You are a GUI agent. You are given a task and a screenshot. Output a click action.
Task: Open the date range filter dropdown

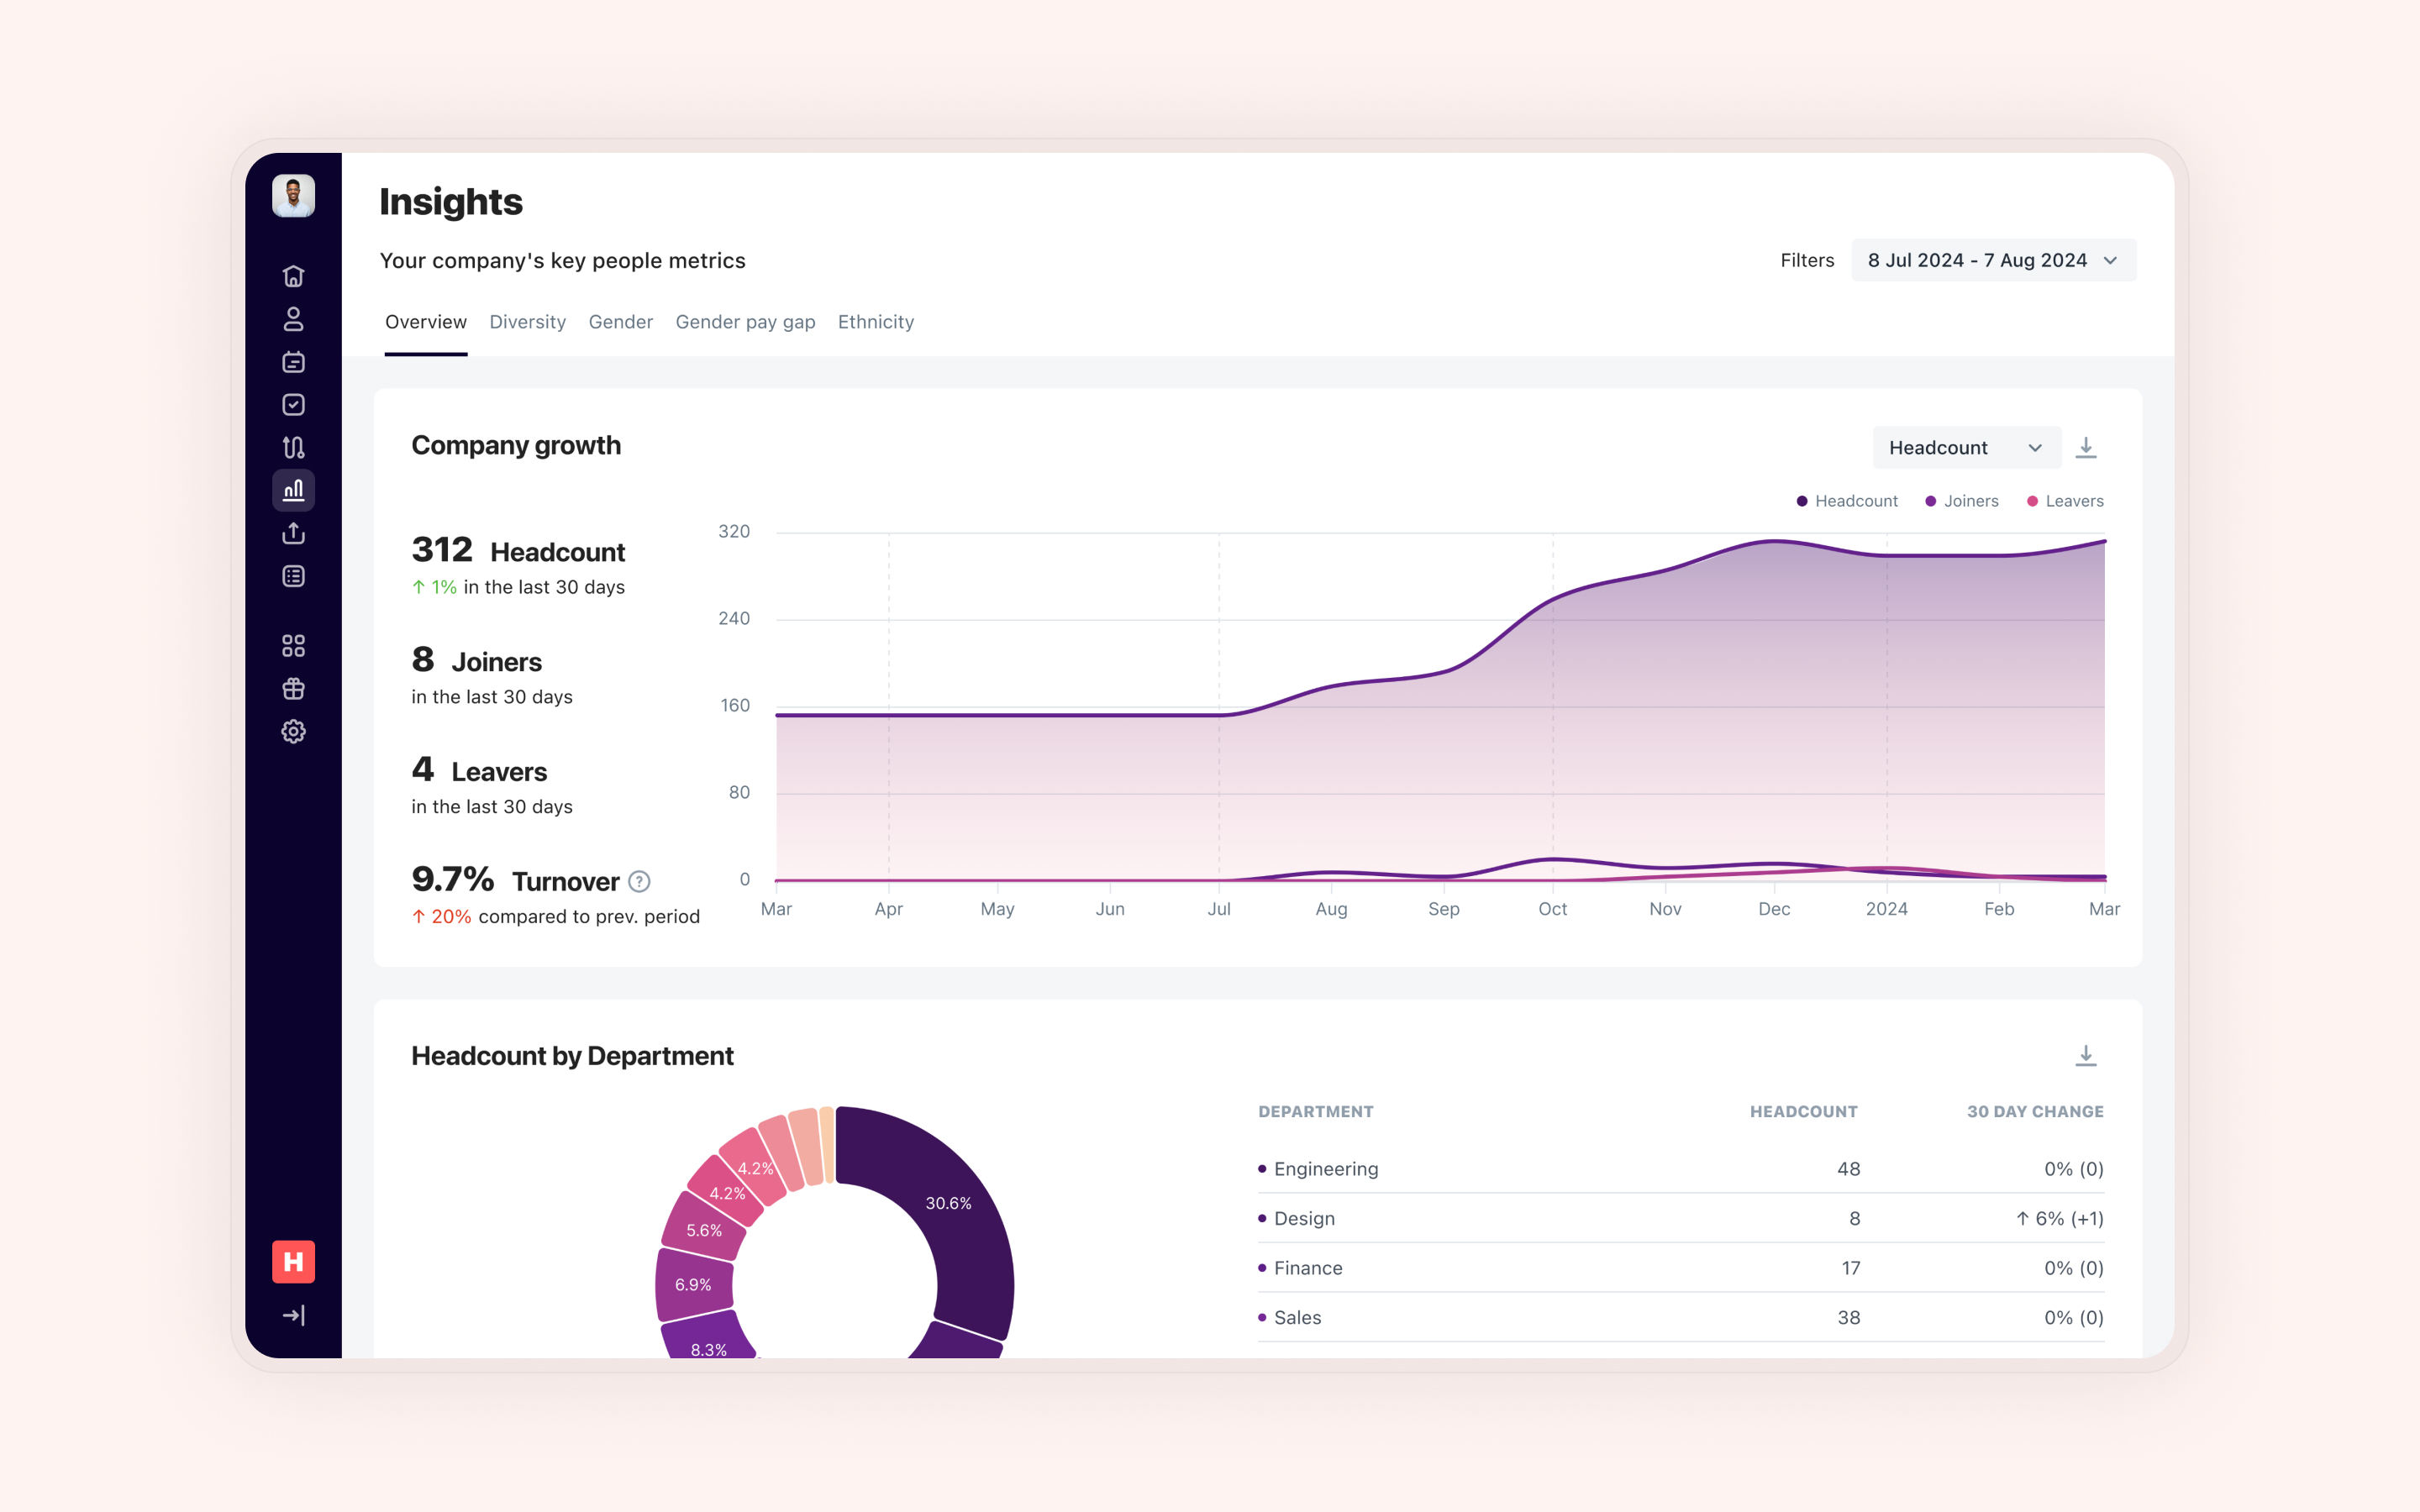1992,260
